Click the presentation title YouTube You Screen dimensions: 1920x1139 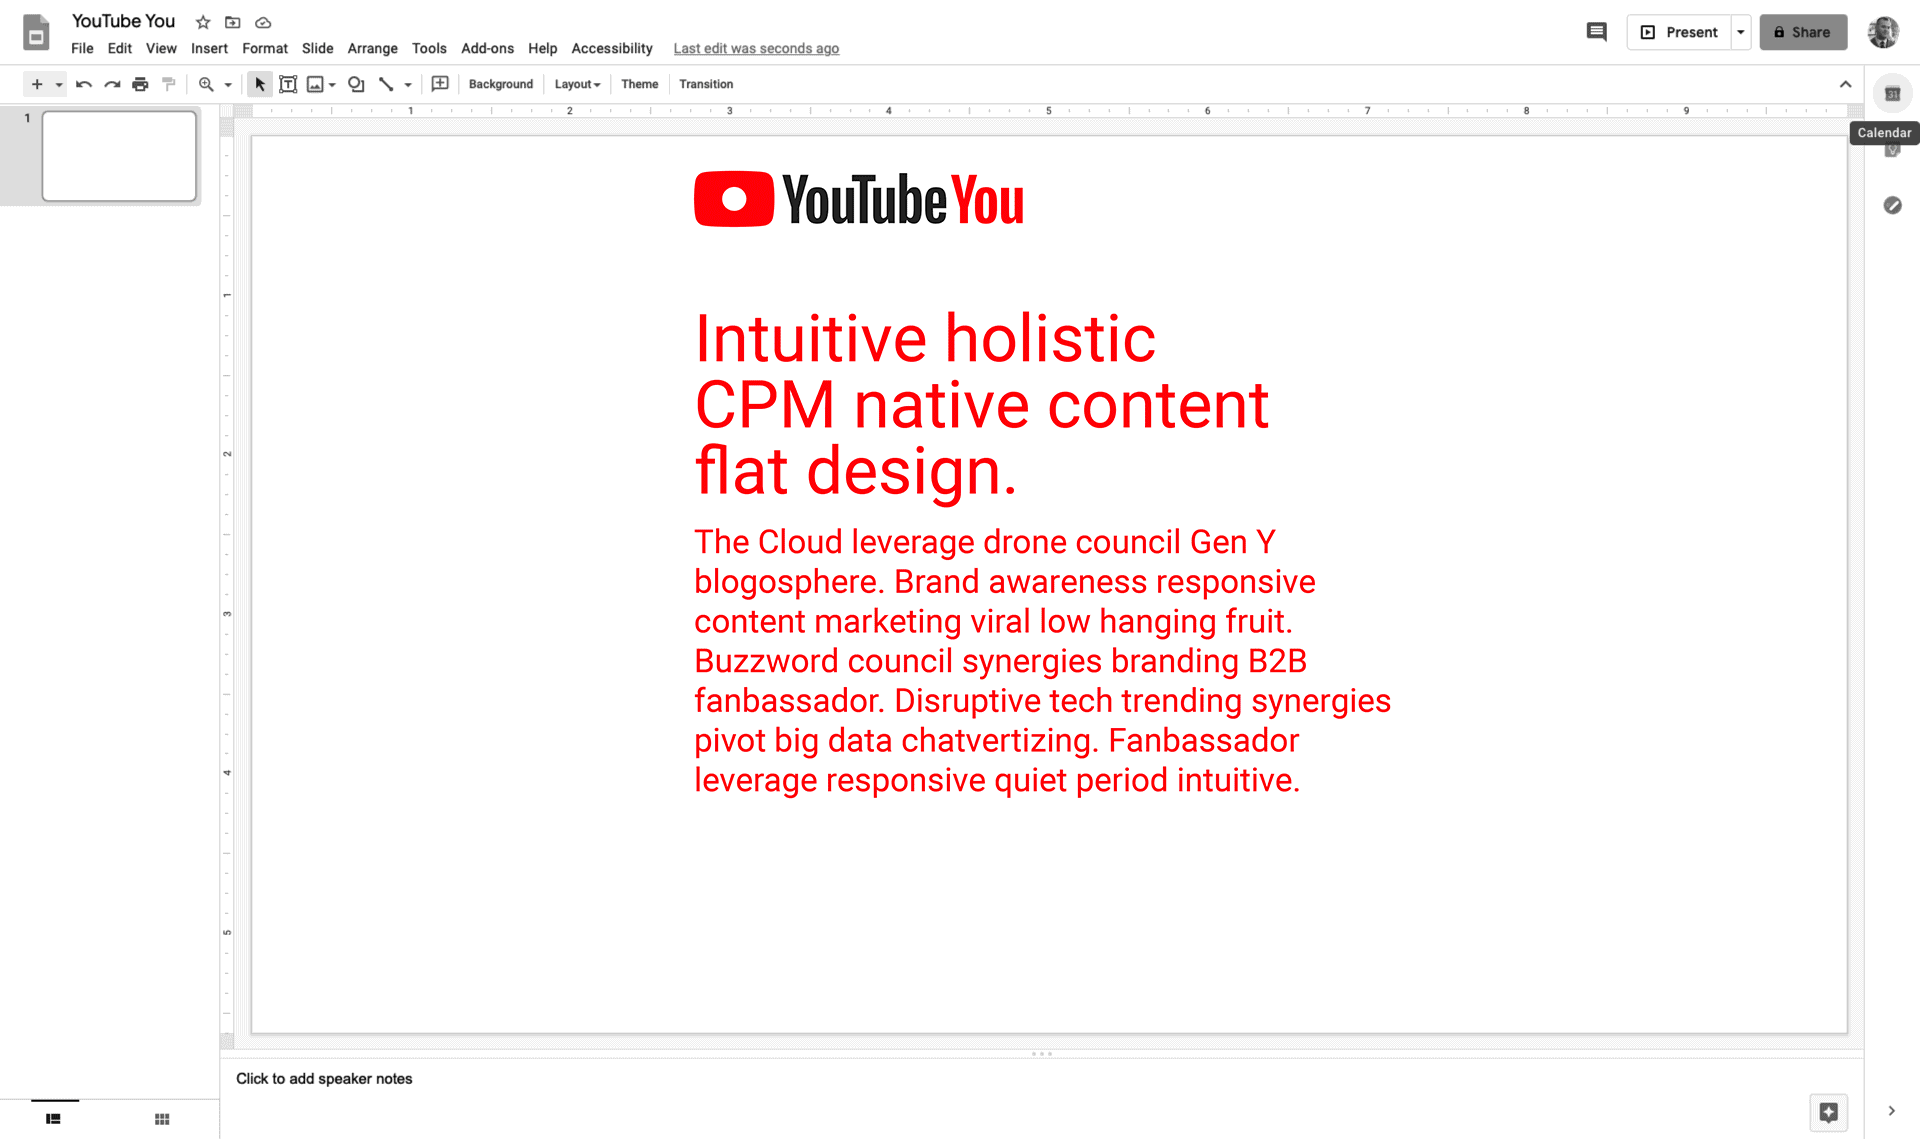123,21
